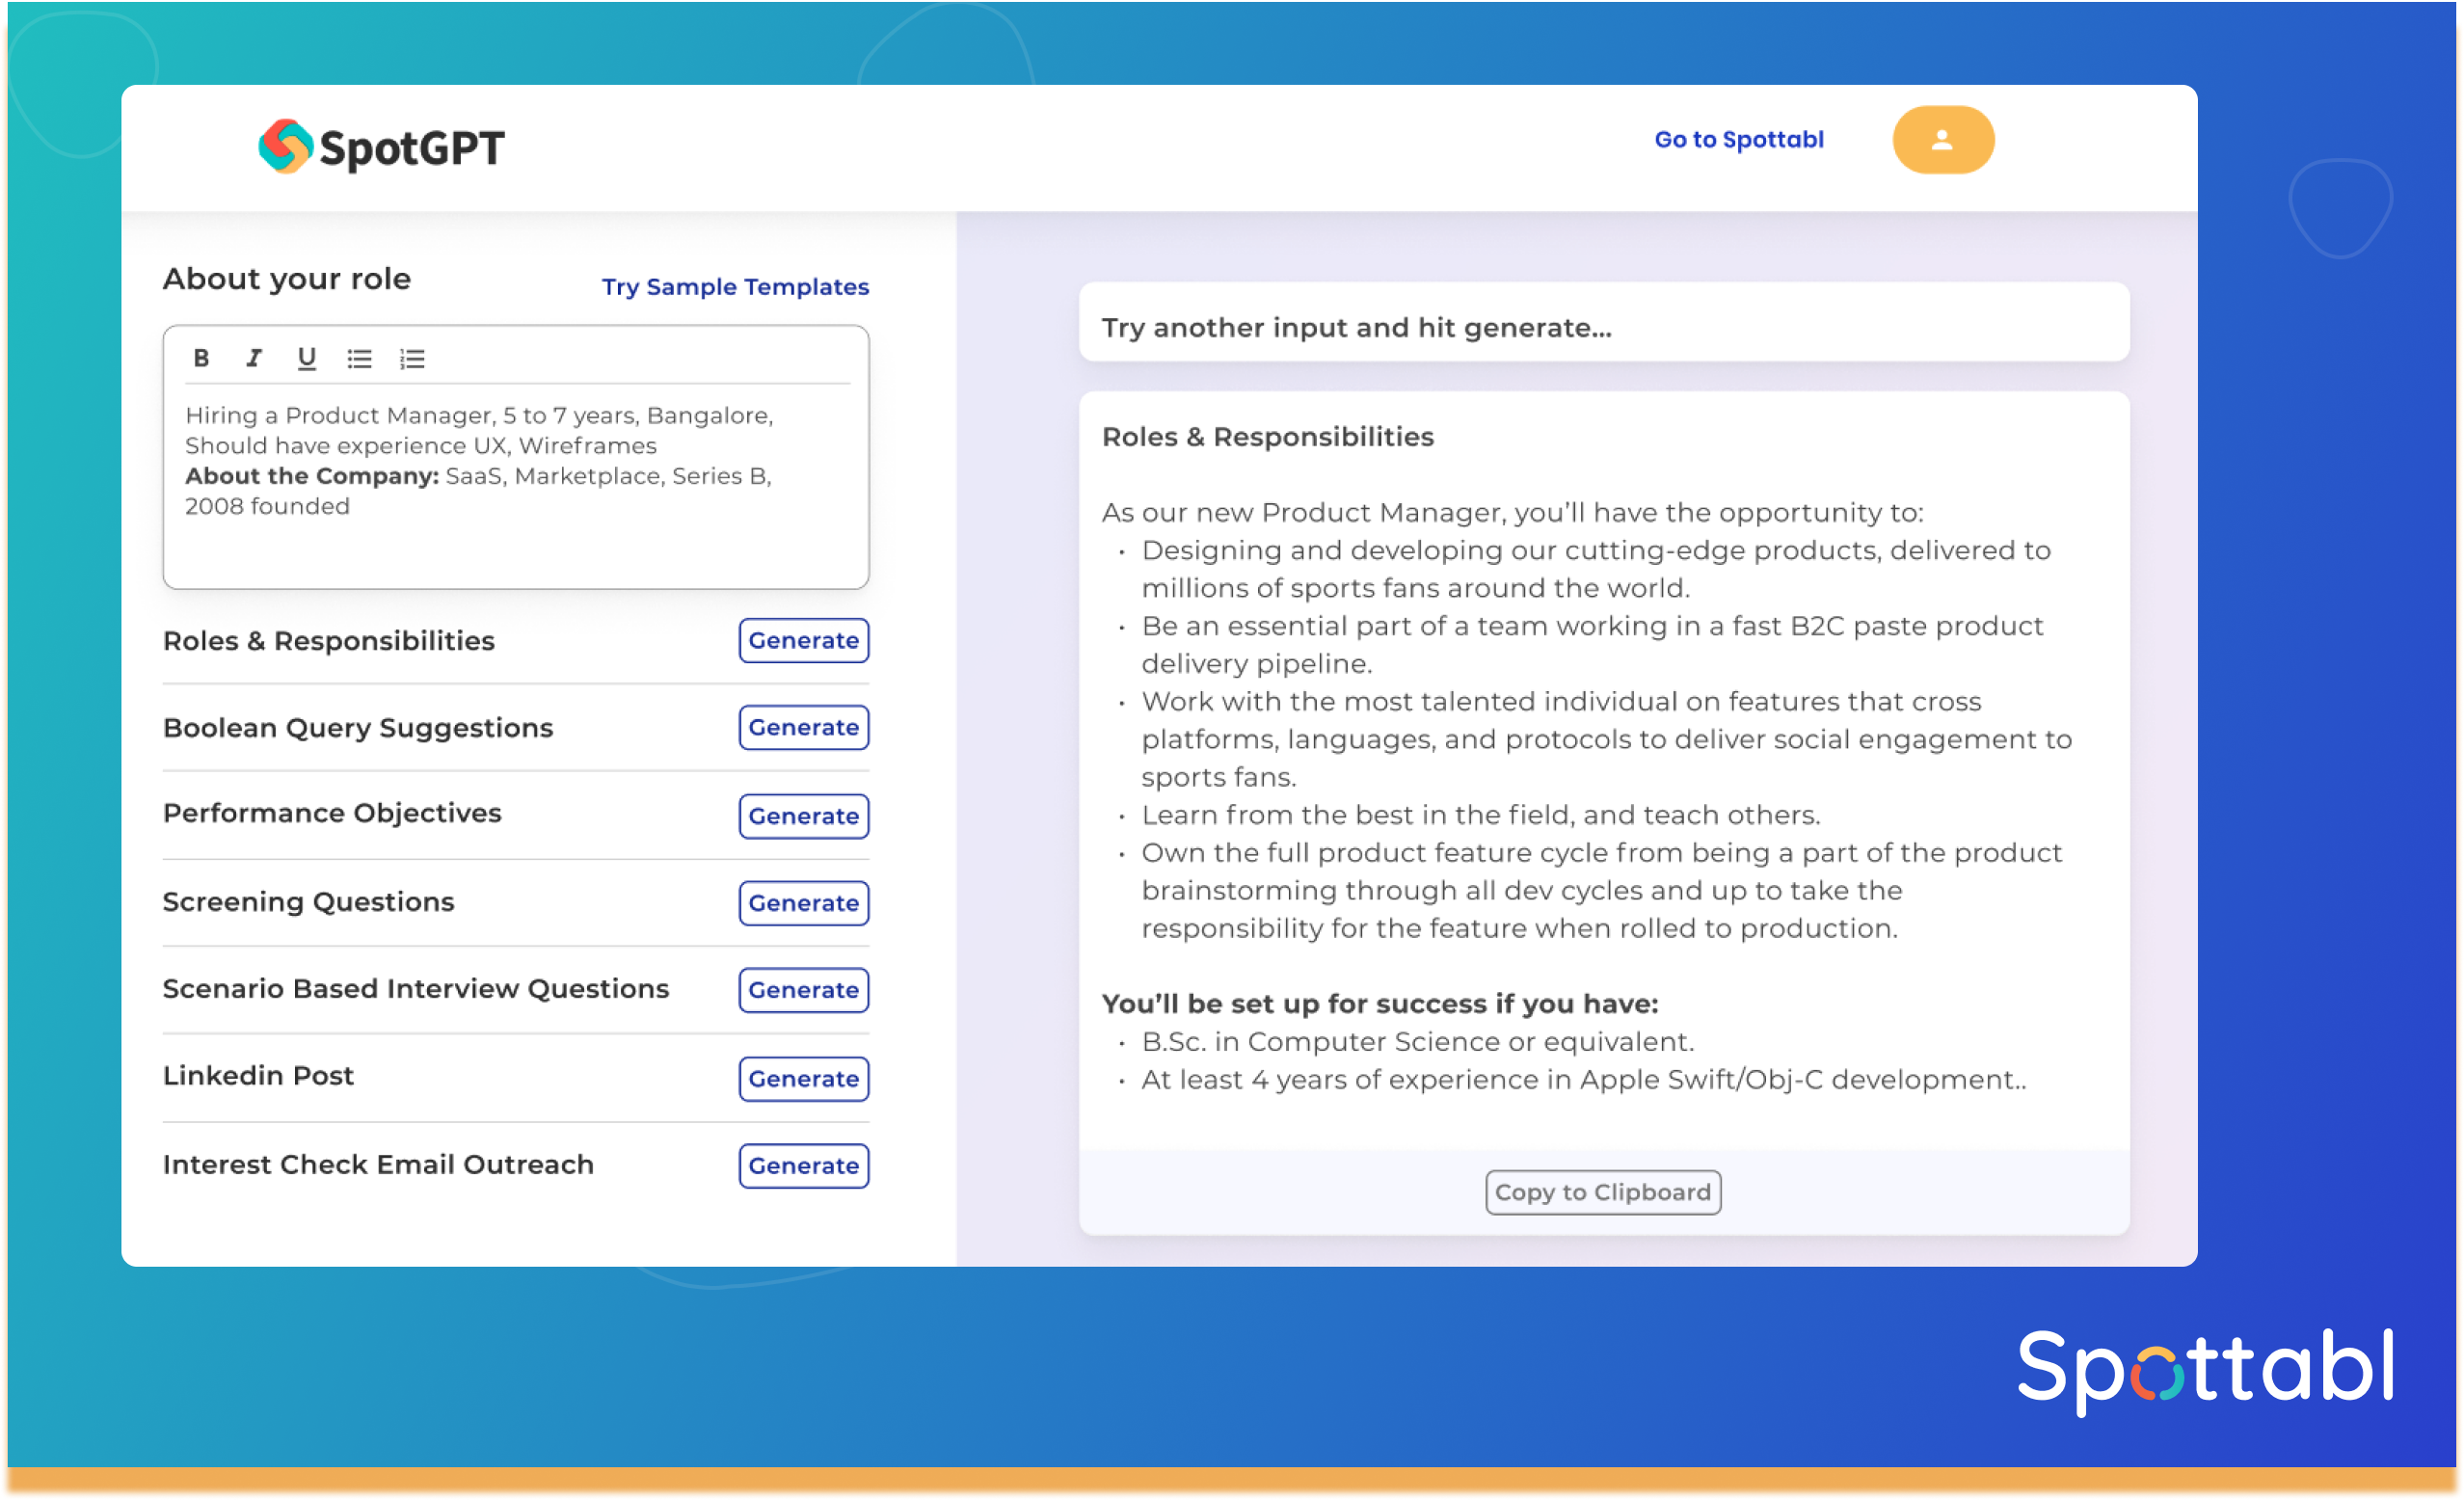
Task: Click the 'Boolean Query Suggestions' row label
Action: coord(358,728)
